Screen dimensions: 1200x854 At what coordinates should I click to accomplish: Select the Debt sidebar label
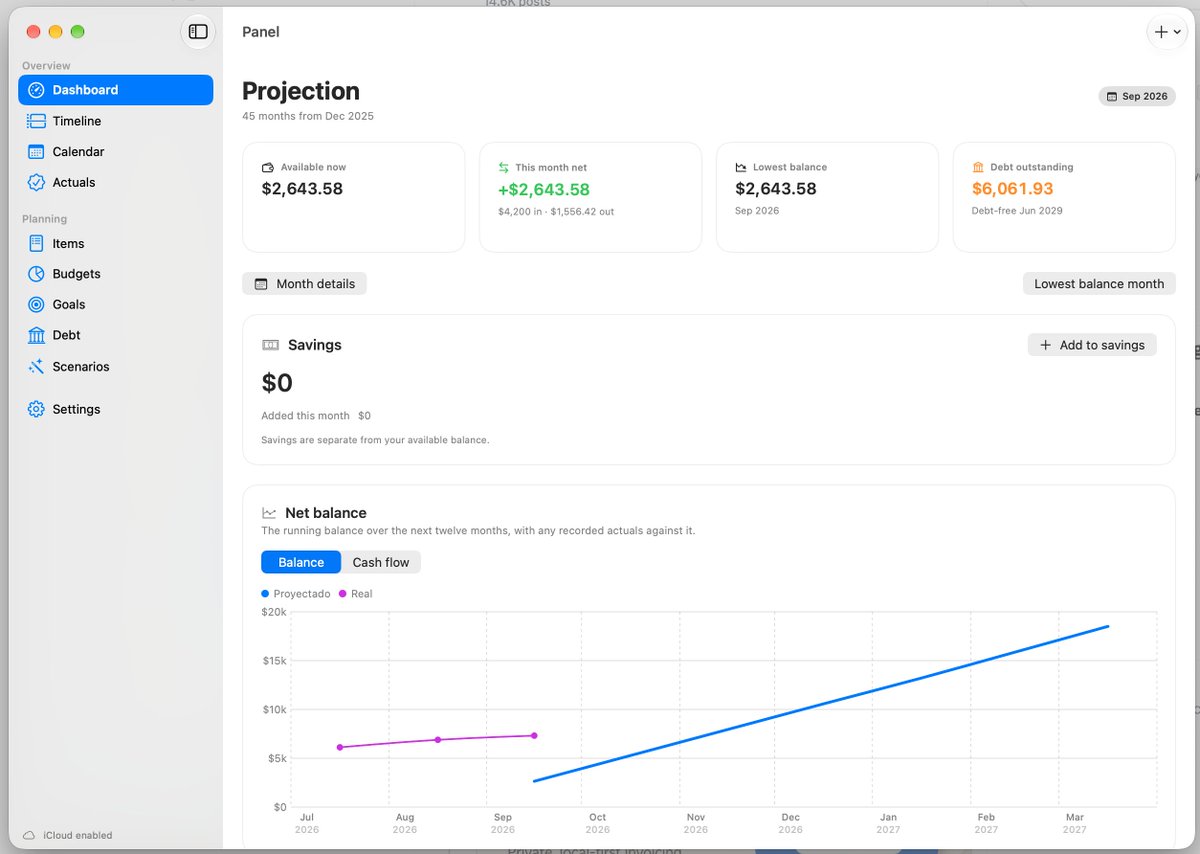coord(67,335)
